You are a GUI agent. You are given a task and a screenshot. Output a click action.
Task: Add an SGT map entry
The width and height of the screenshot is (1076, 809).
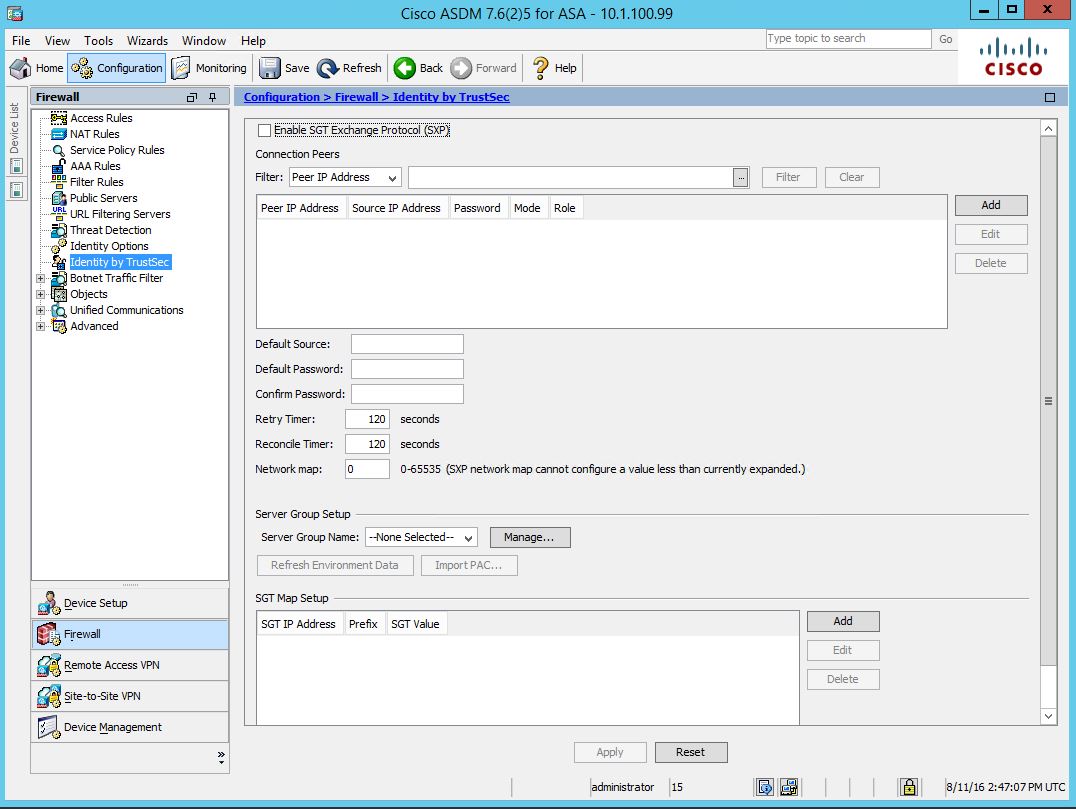coord(843,621)
